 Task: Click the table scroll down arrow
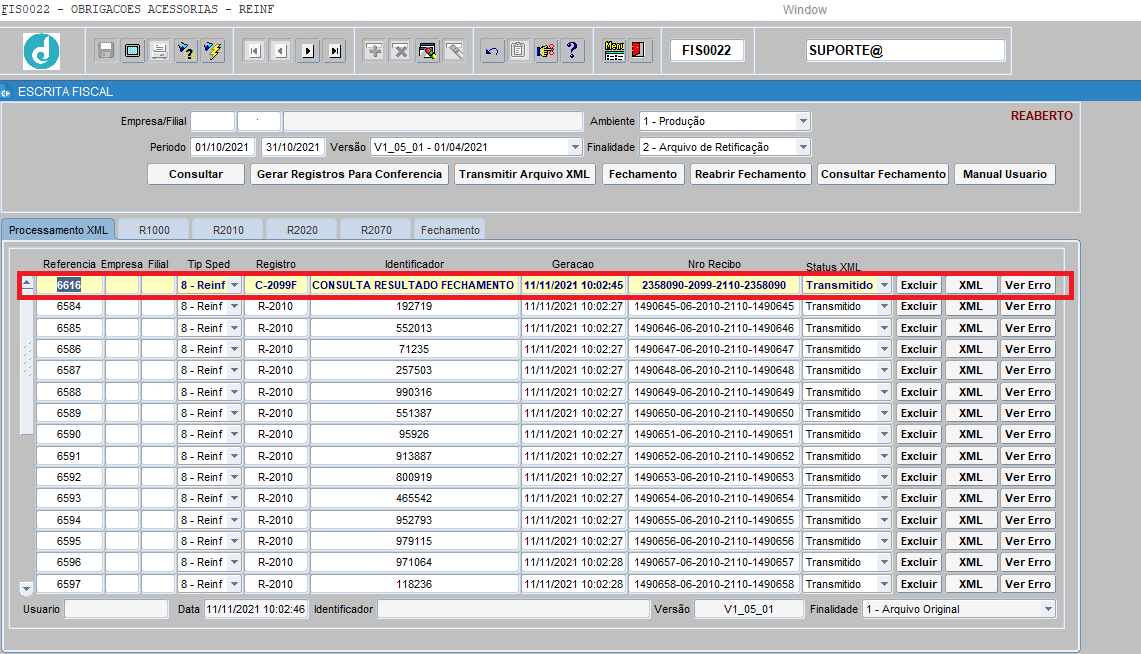[x=26, y=588]
